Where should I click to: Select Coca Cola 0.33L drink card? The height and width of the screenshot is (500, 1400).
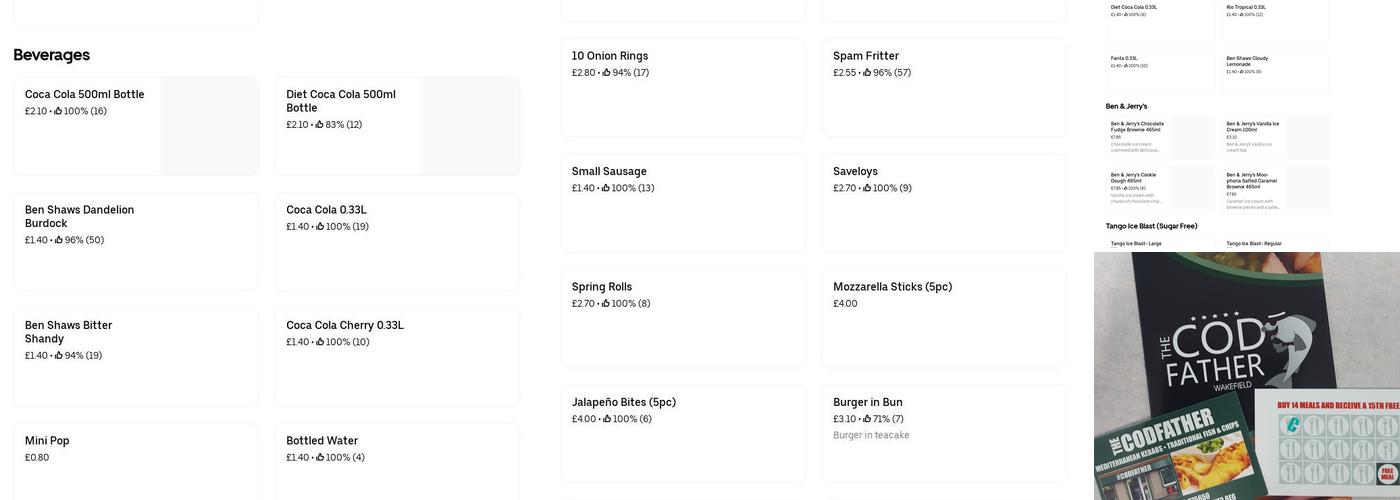396,241
